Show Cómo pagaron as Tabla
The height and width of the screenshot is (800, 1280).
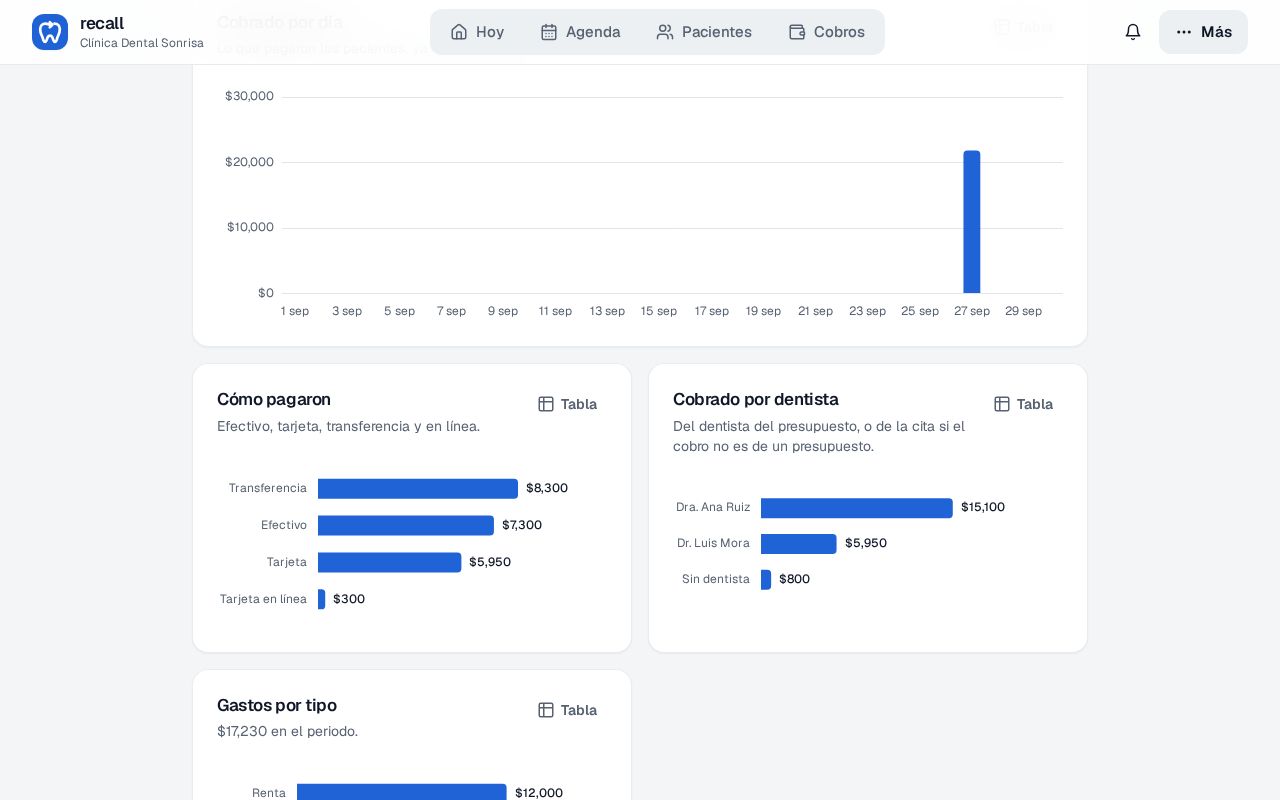point(568,404)
